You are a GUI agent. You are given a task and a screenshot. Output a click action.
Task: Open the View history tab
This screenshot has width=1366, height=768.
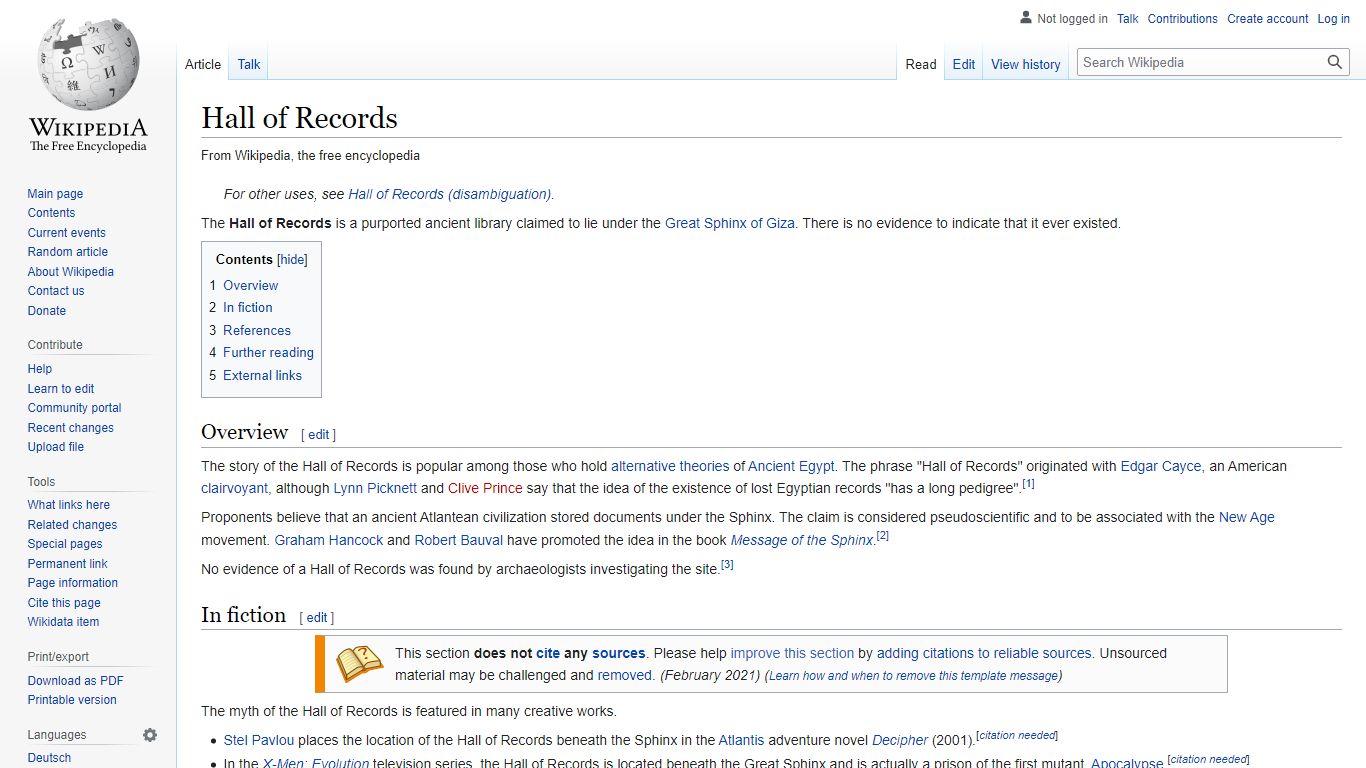click(1025, 64)
